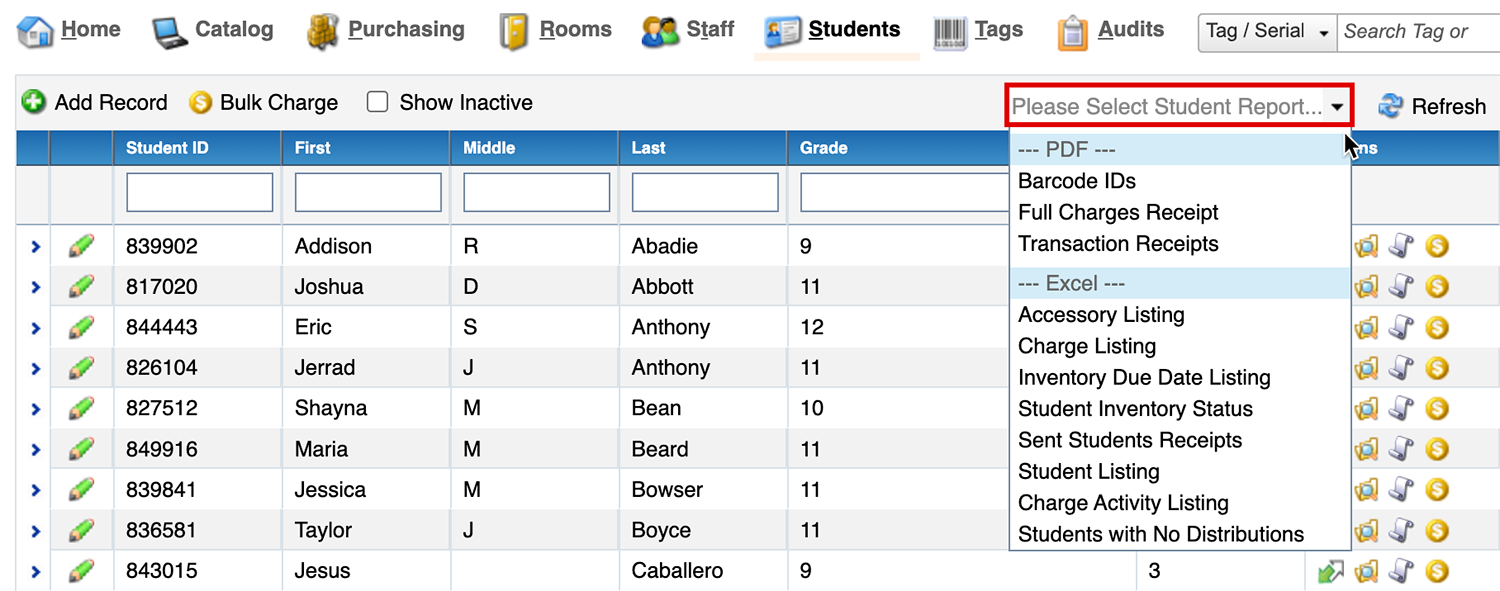Click the Bulk Charge coin icon
The image size is (1500, 591).
coord(200,102)
